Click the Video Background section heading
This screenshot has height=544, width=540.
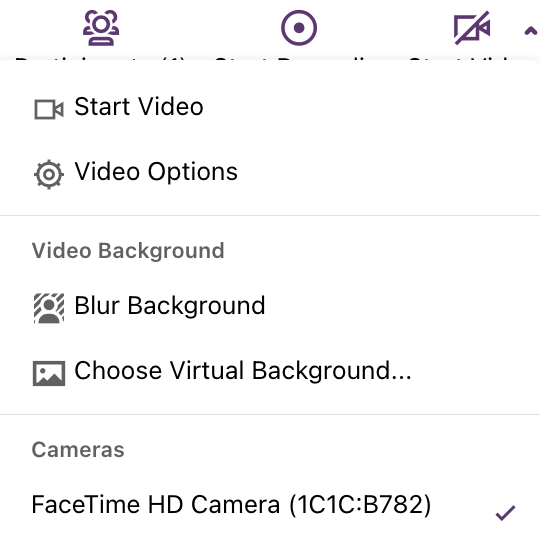128,251
